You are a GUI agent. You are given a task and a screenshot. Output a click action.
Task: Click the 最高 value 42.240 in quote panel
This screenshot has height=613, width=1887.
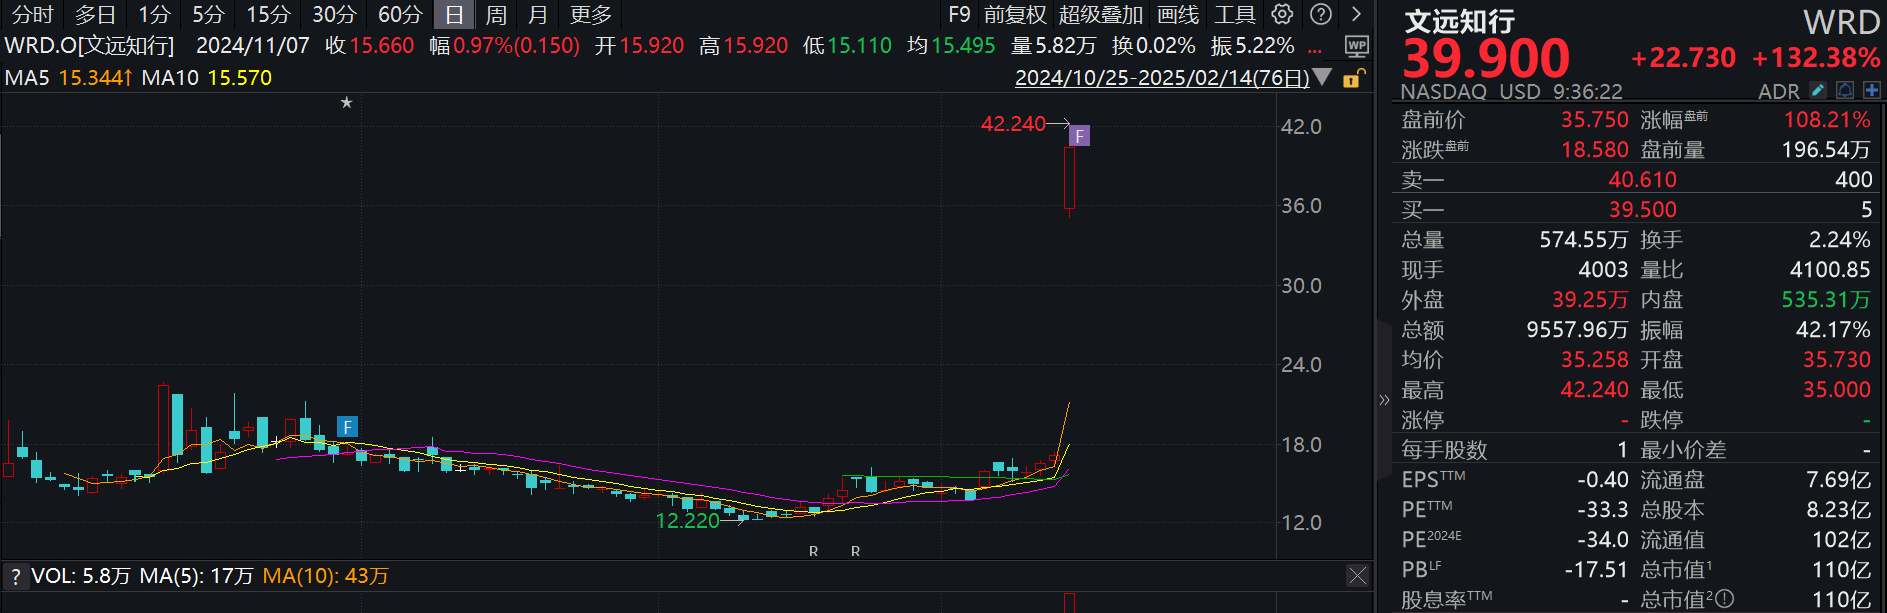[1595, 390]
